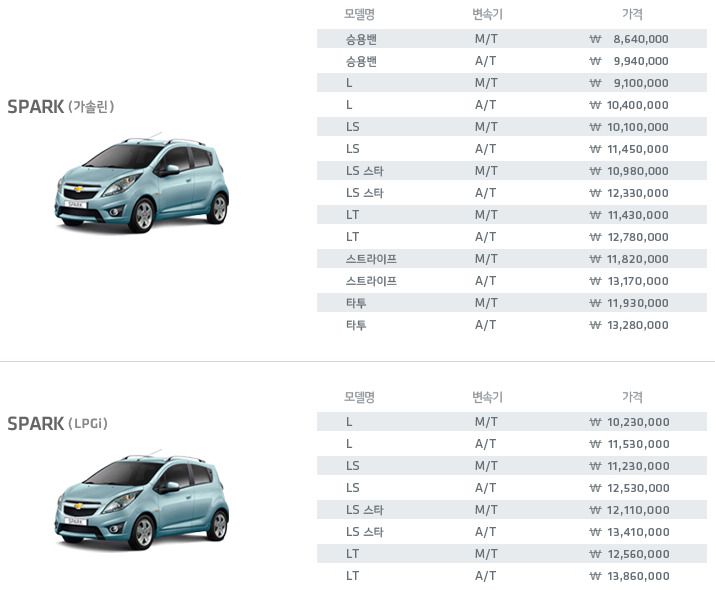The height and width of the screenshot is (590, 715).
Task: Select the LPGi price ₩ 13,410,000
Action: [x=629, y=532]
